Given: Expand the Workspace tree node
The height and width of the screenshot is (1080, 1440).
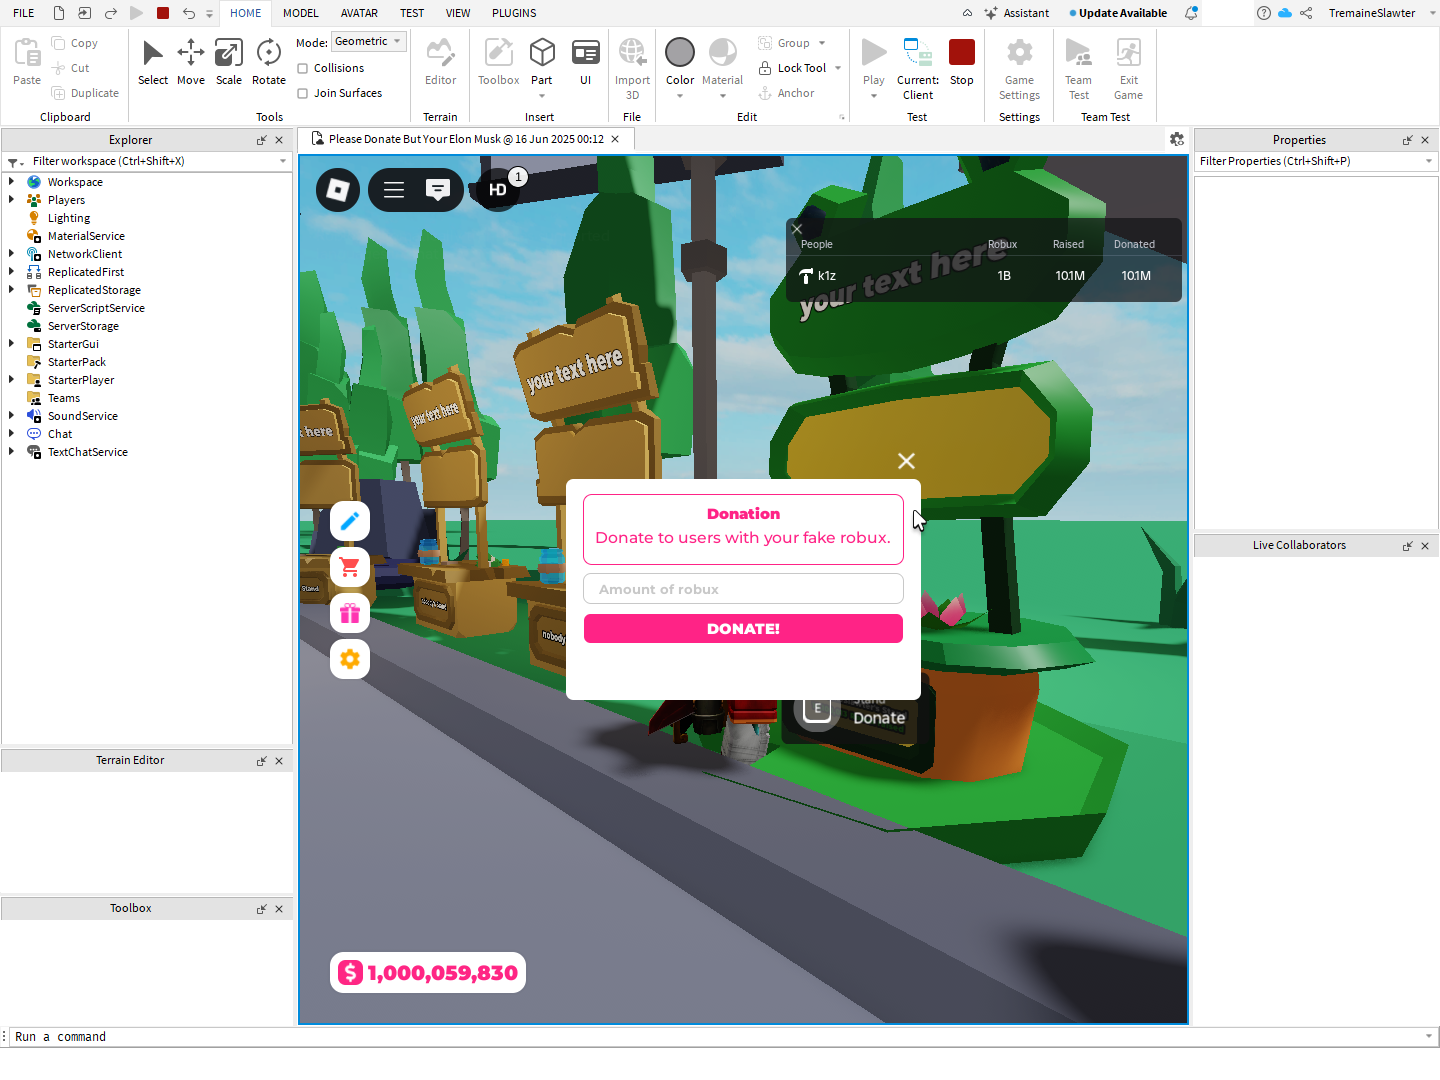Looking at the screenshot, I should coord(11,182).
